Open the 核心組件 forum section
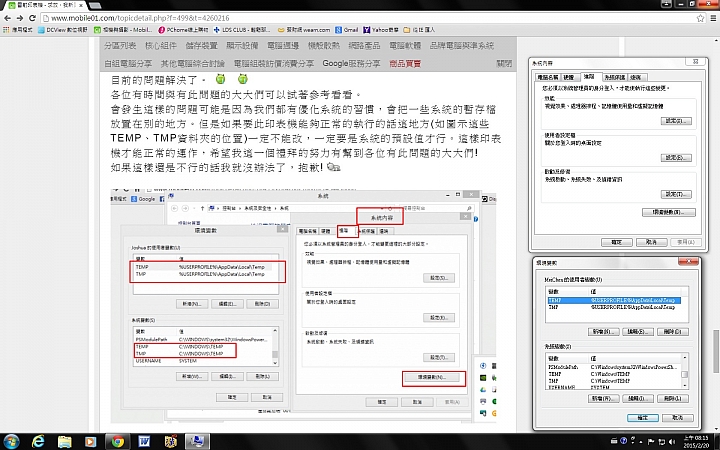Screen dimensions: 720x450 161,45
